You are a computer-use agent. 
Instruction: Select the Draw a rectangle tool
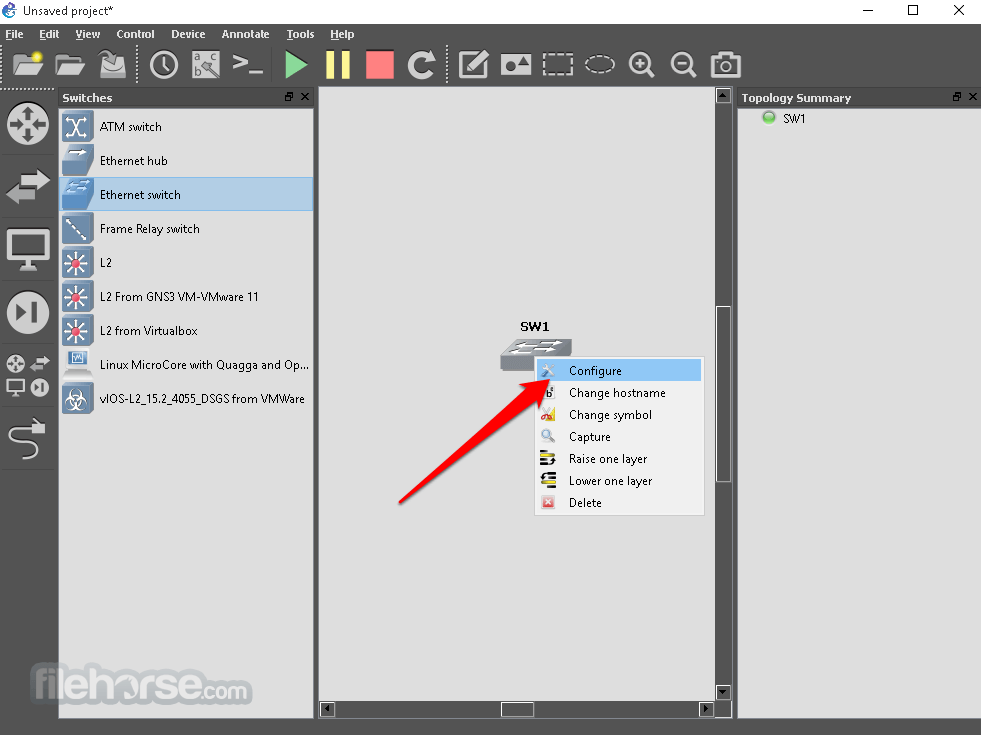(x=557, y=64)
